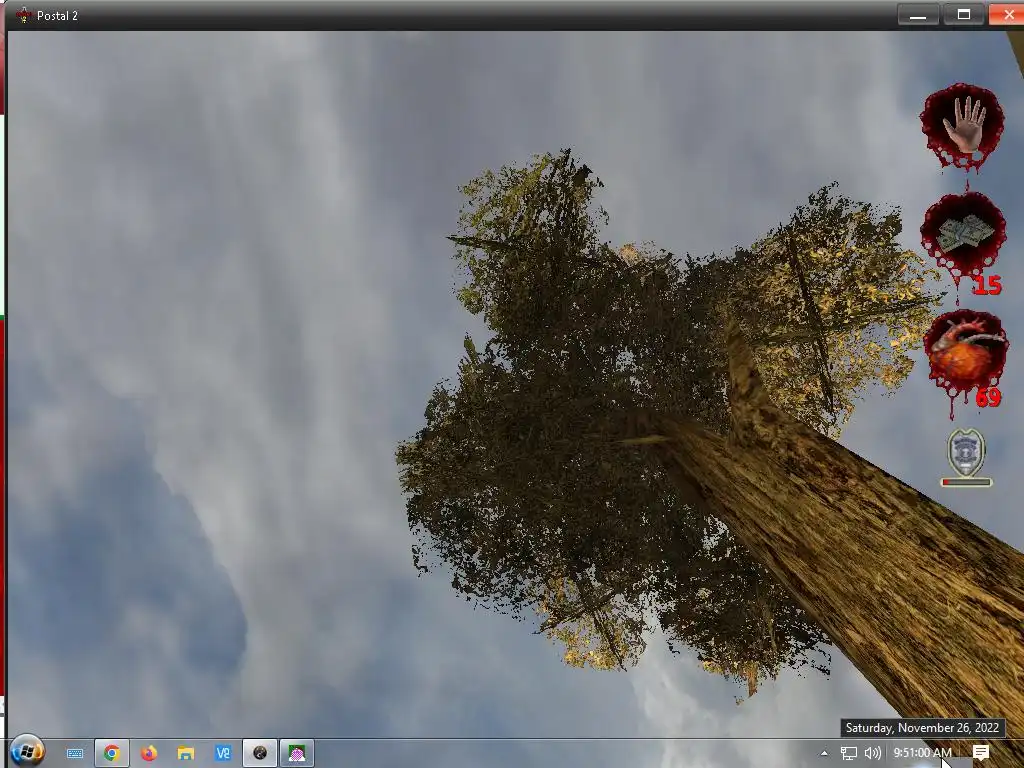Open the Windows Start orb
Screen dimensions: 1024x768
pyautogui.click(x=27, y=752)
